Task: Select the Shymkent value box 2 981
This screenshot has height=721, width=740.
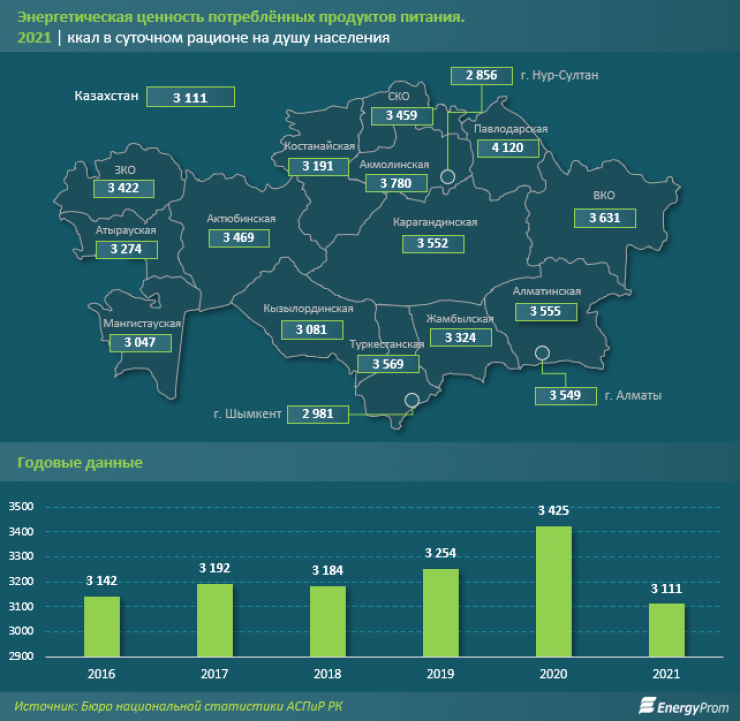Action: (317, 414)
